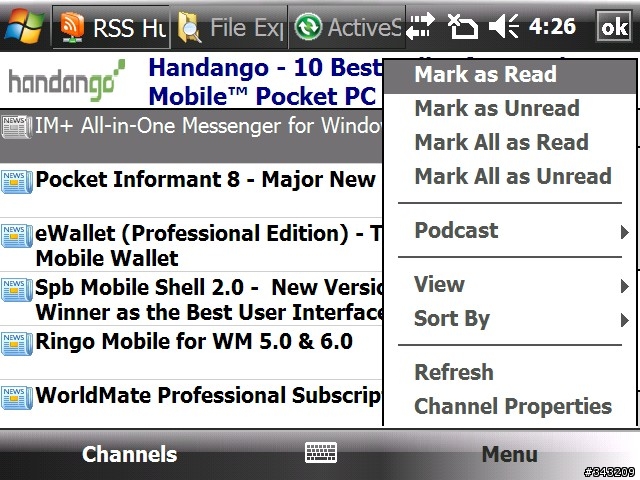Screen dimensions: 640x480
Task: Switch to the ActiveSync taskbar item
Action: (x=347, y=27)
